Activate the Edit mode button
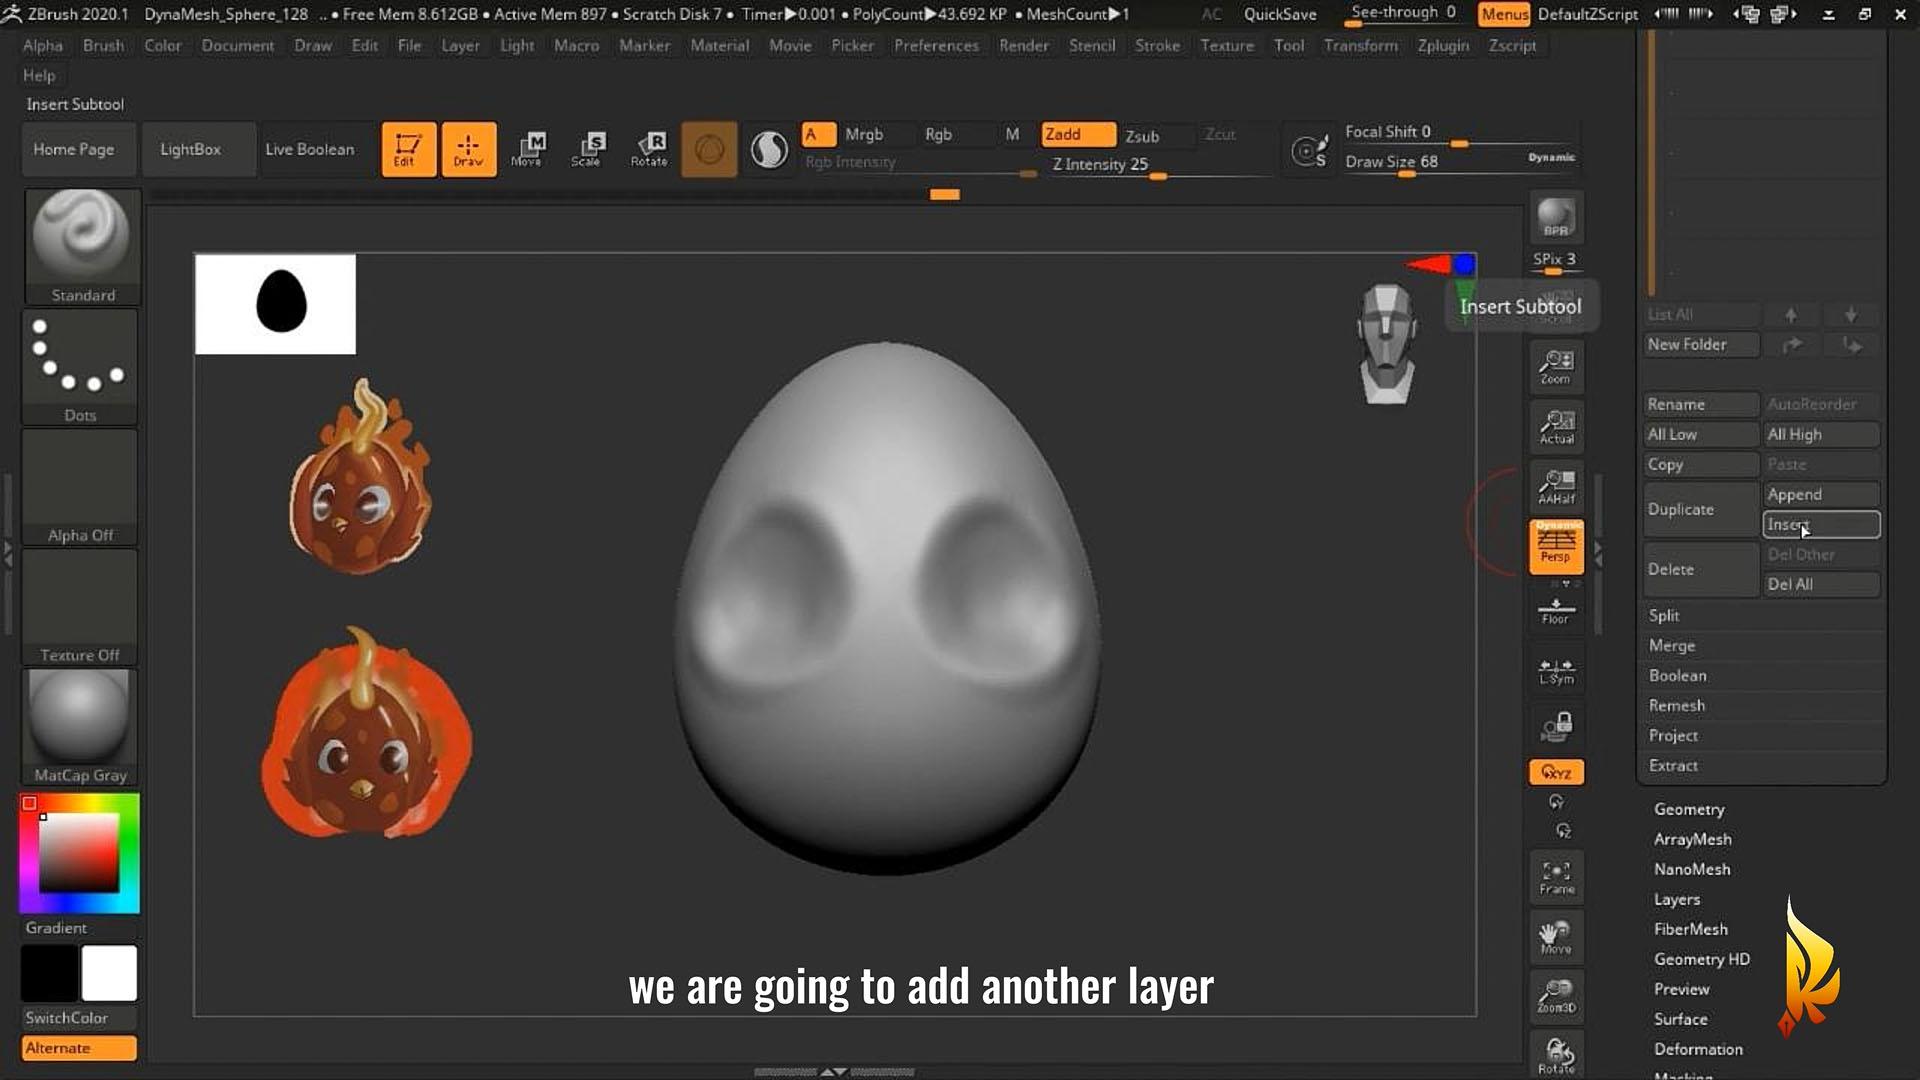The height and width of the screenshot is (1080, 1920). click(408, 149)
